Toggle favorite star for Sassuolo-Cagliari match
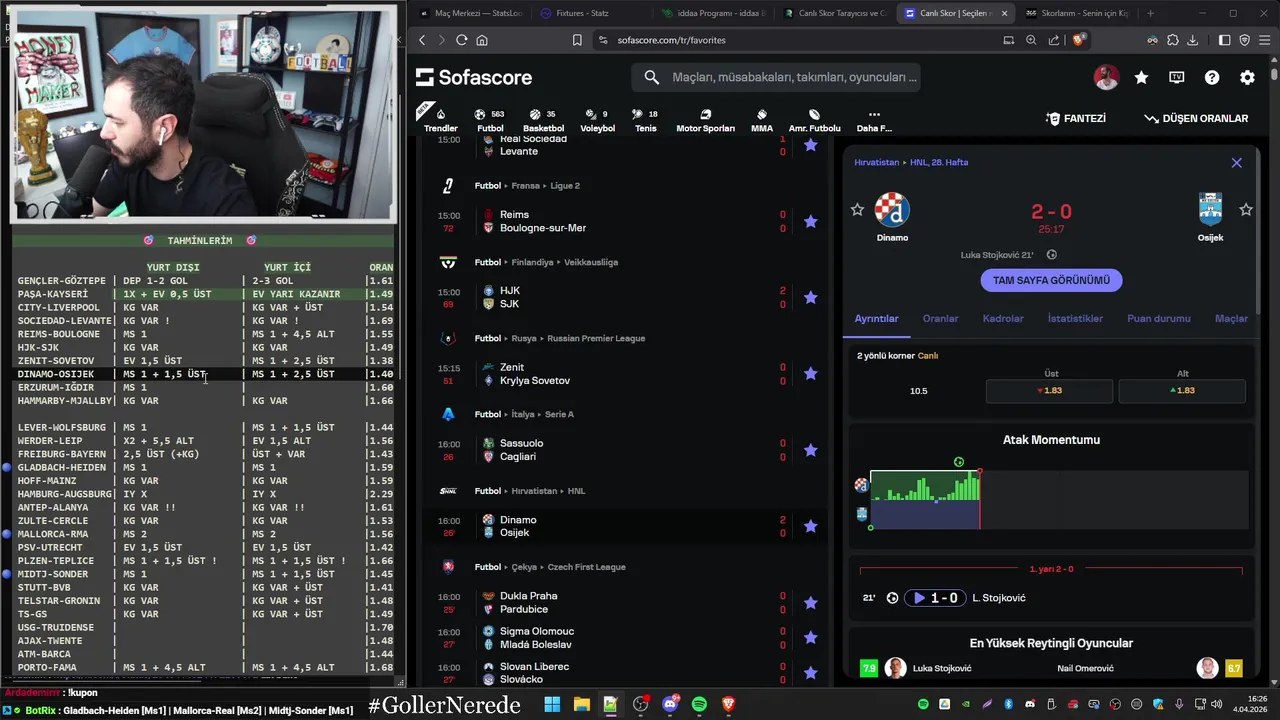1280x720 pixels. 811,450
